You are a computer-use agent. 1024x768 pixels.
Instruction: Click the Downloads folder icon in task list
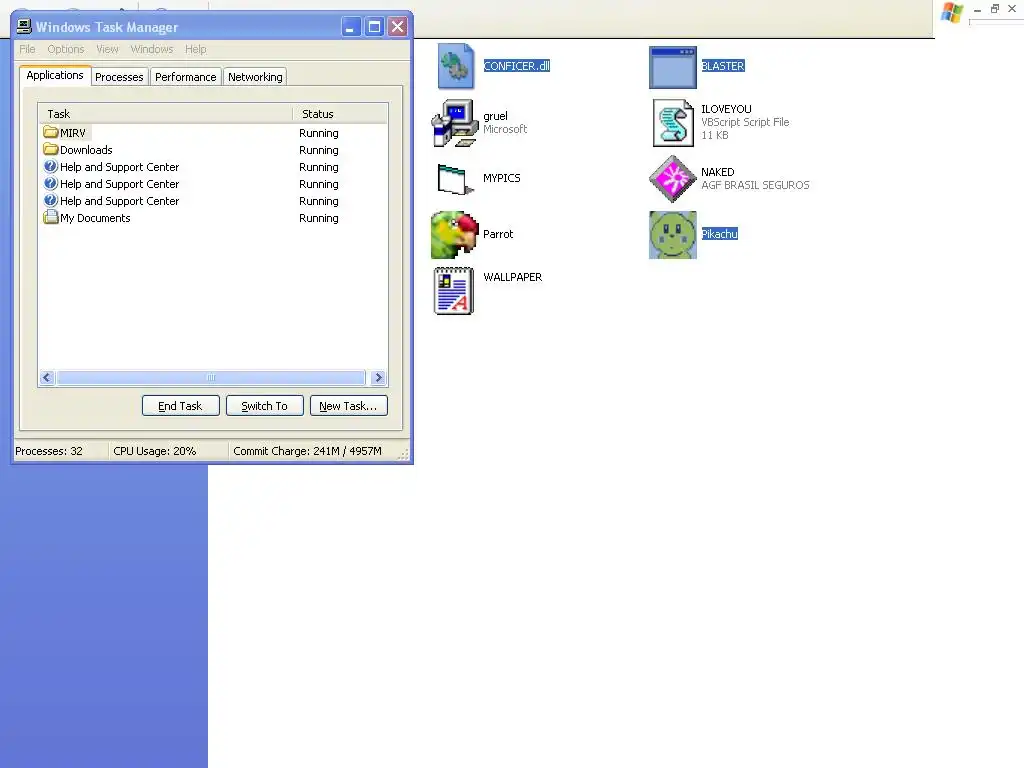click(51, 149)
